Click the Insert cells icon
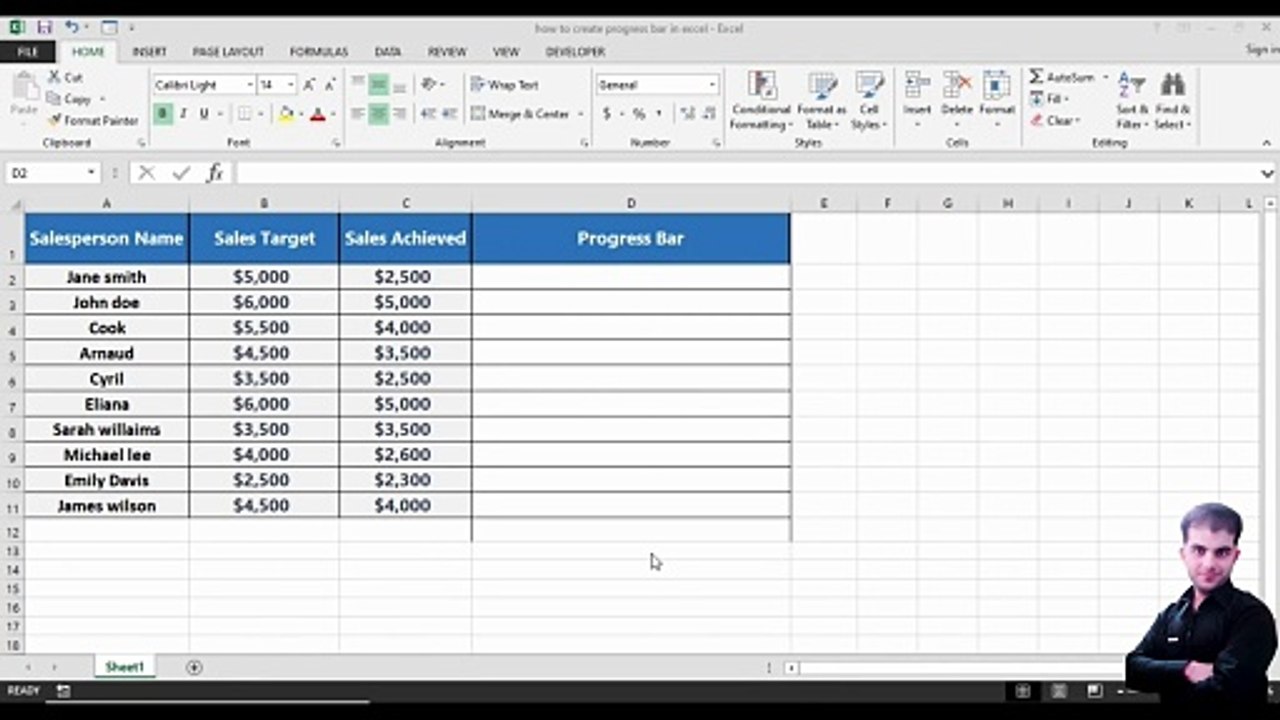 [917, 86]
